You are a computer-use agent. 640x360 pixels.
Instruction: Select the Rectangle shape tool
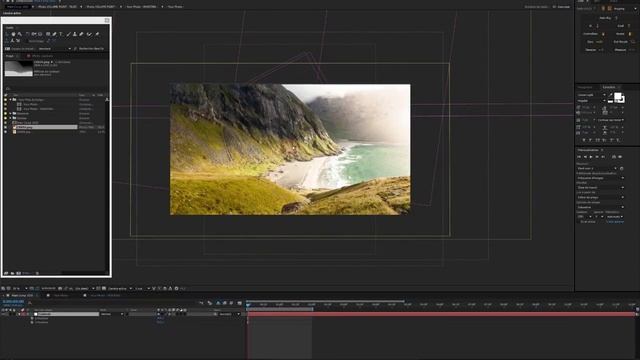click(48, 34)
